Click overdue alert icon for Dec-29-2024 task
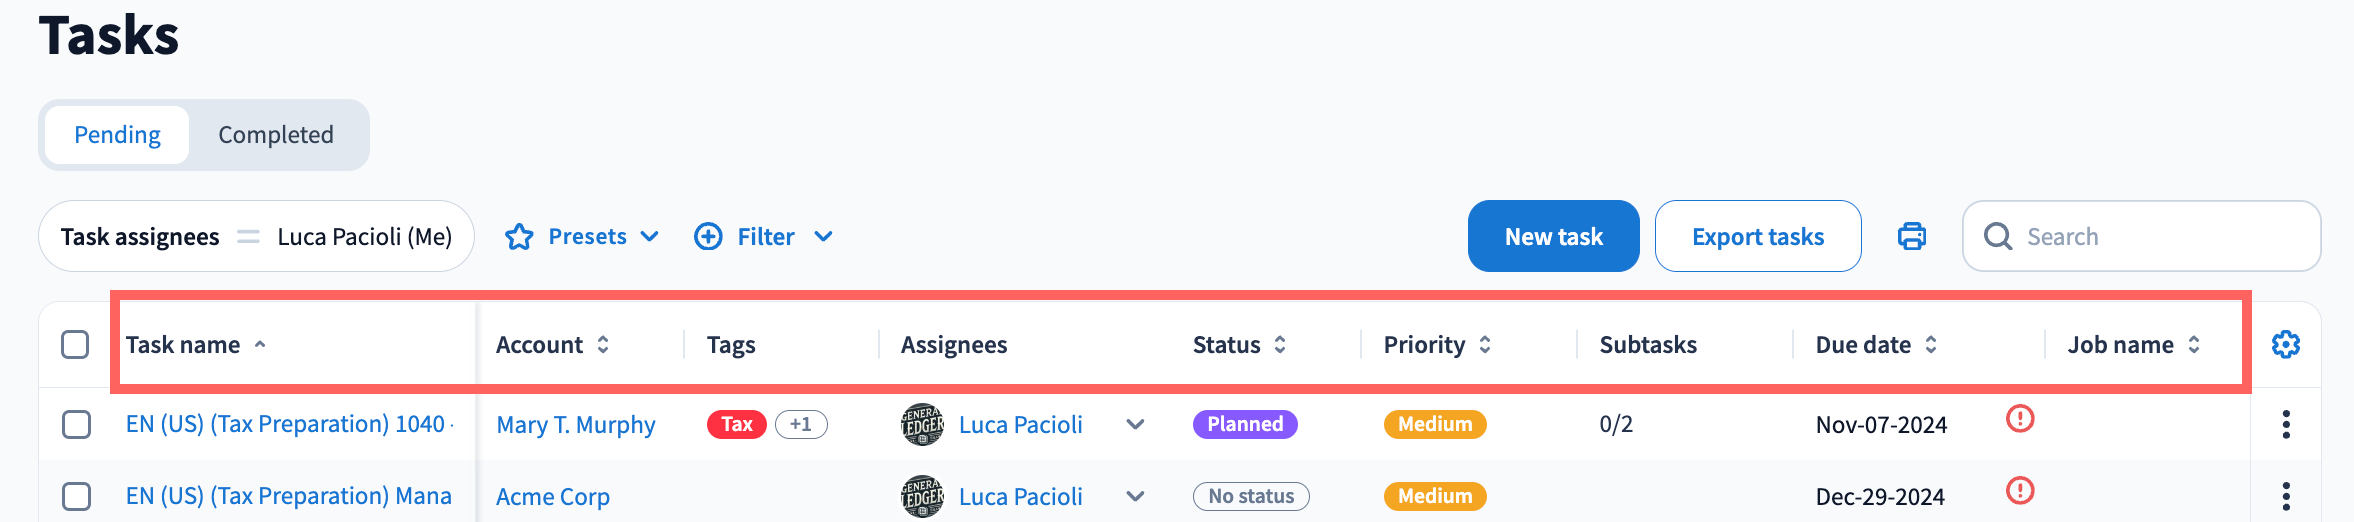The height and width of the screenshot is (522, 2354). [x=2020, y=491]
